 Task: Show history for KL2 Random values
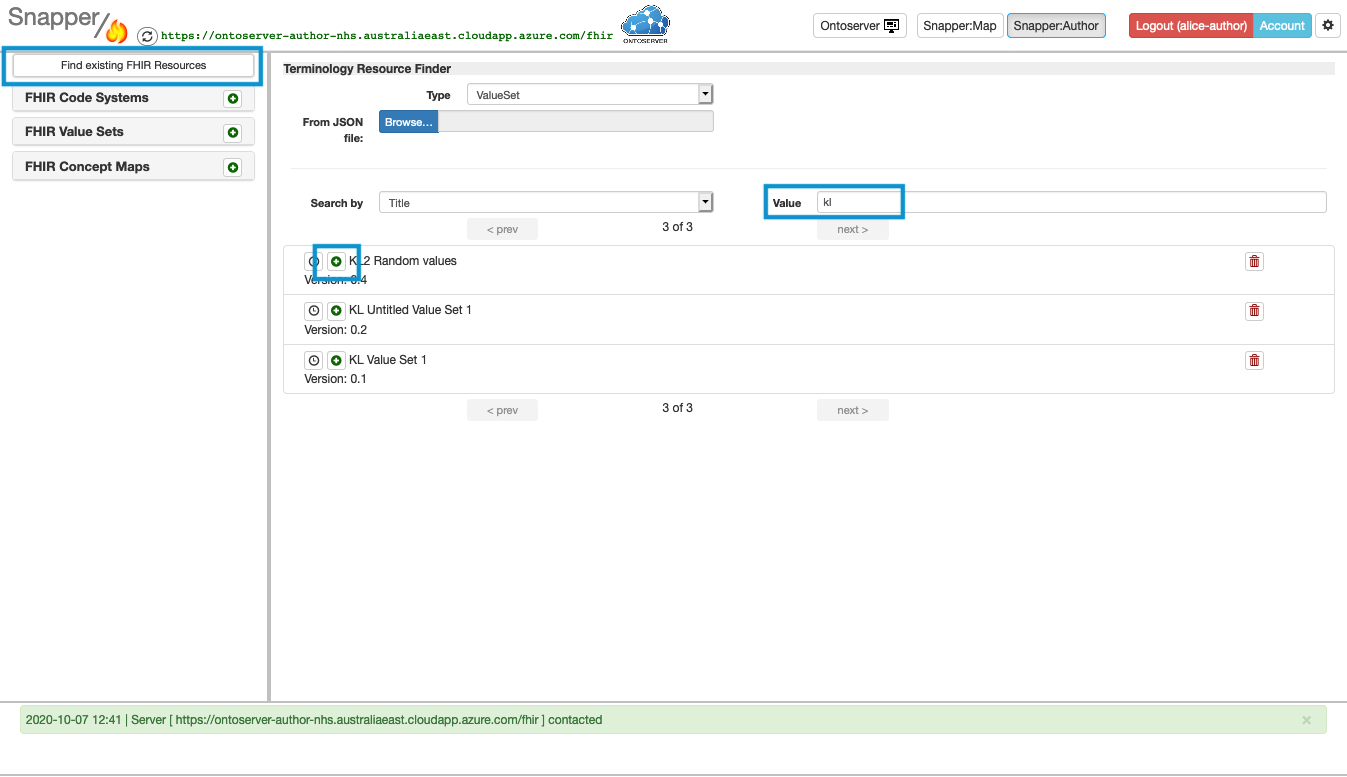coord(313,261)
